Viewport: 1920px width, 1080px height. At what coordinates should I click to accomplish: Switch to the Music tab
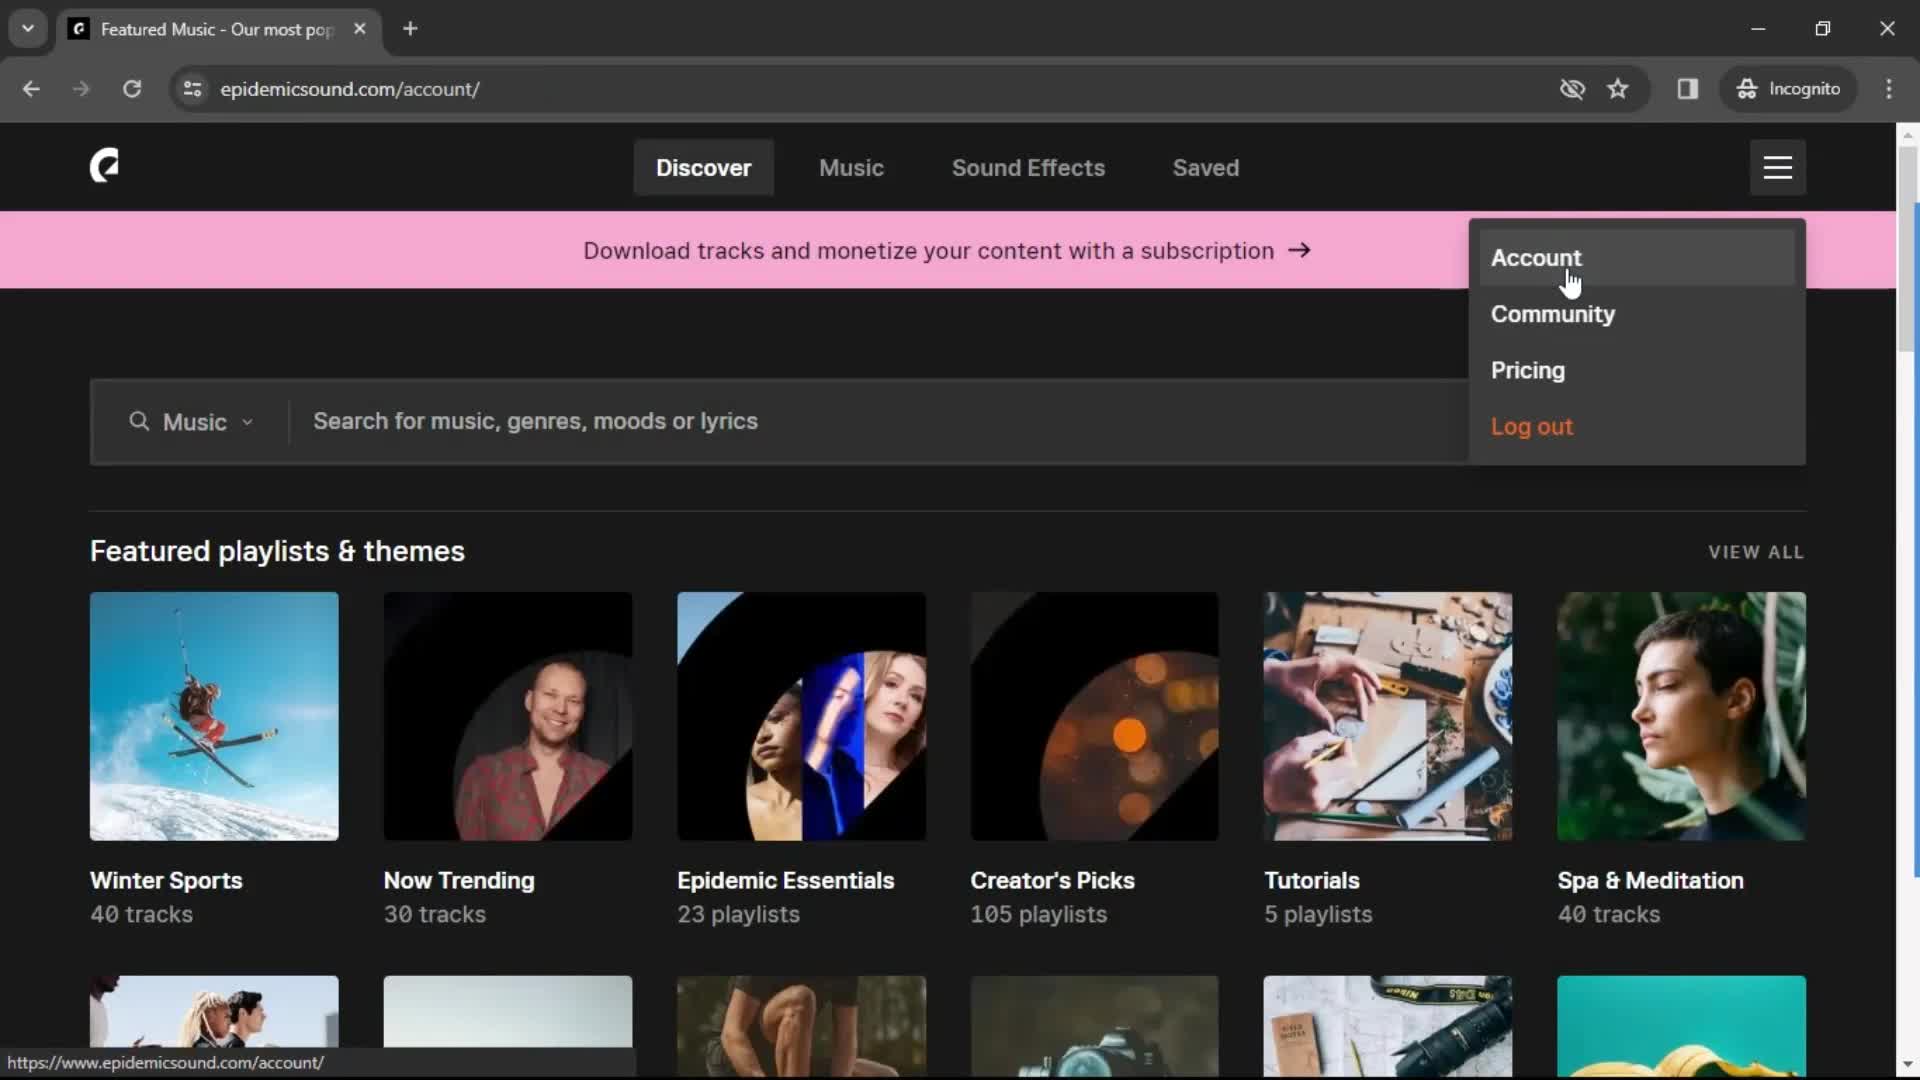pyautogui.click(x=851, y=168)
